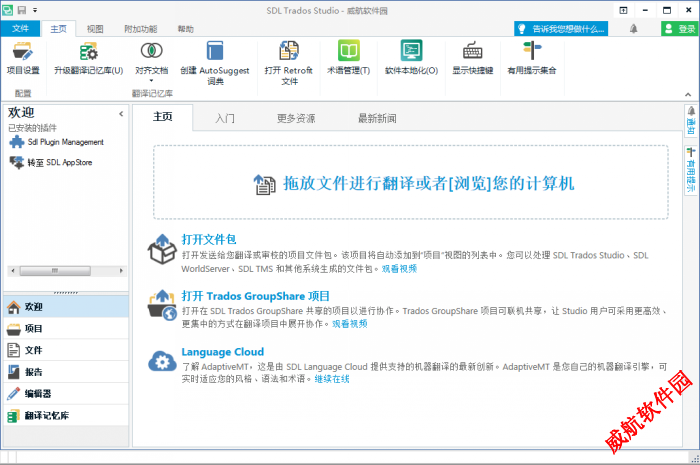This screenshot has height=465, width=700.
Task: Click 观看视频 link under GroupShare description
Action: point(350,324)
